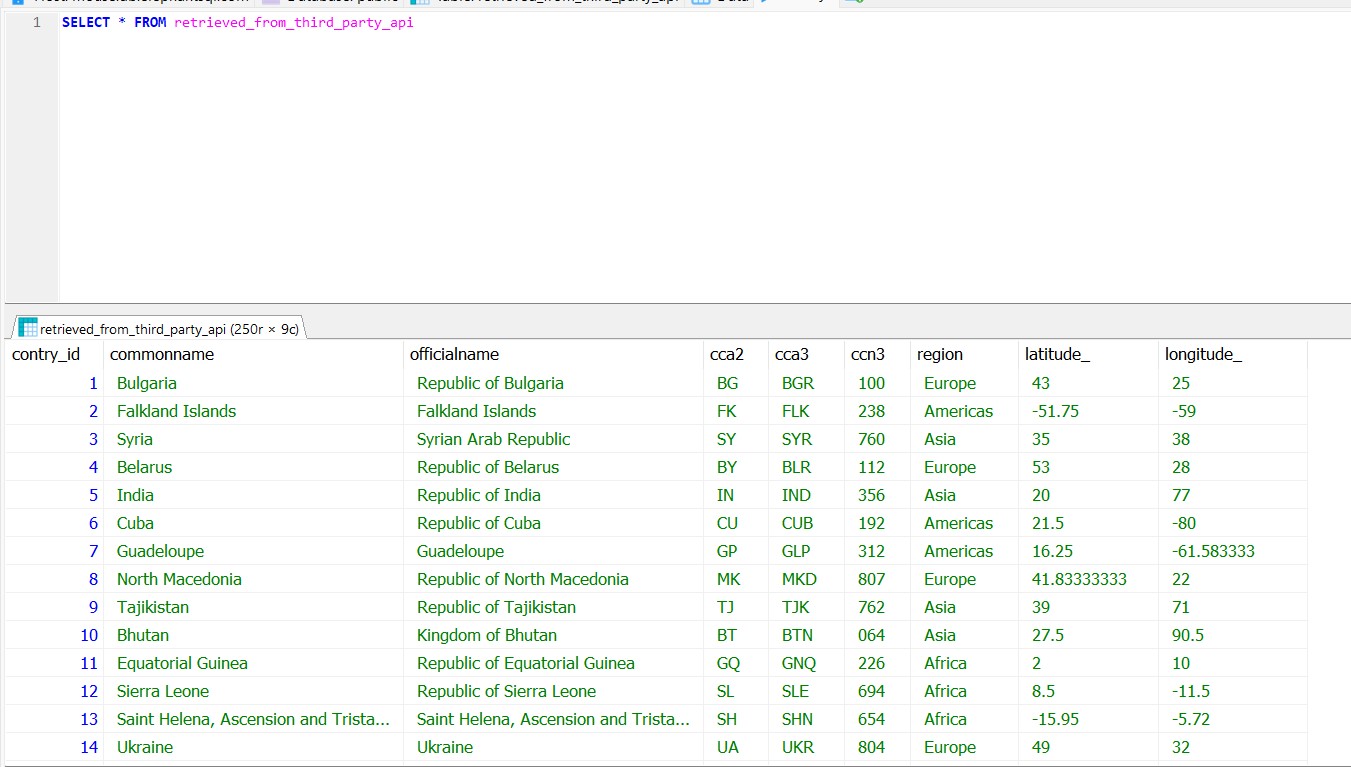
Task: Click the table grid icon on result tab
Action: 28,328
